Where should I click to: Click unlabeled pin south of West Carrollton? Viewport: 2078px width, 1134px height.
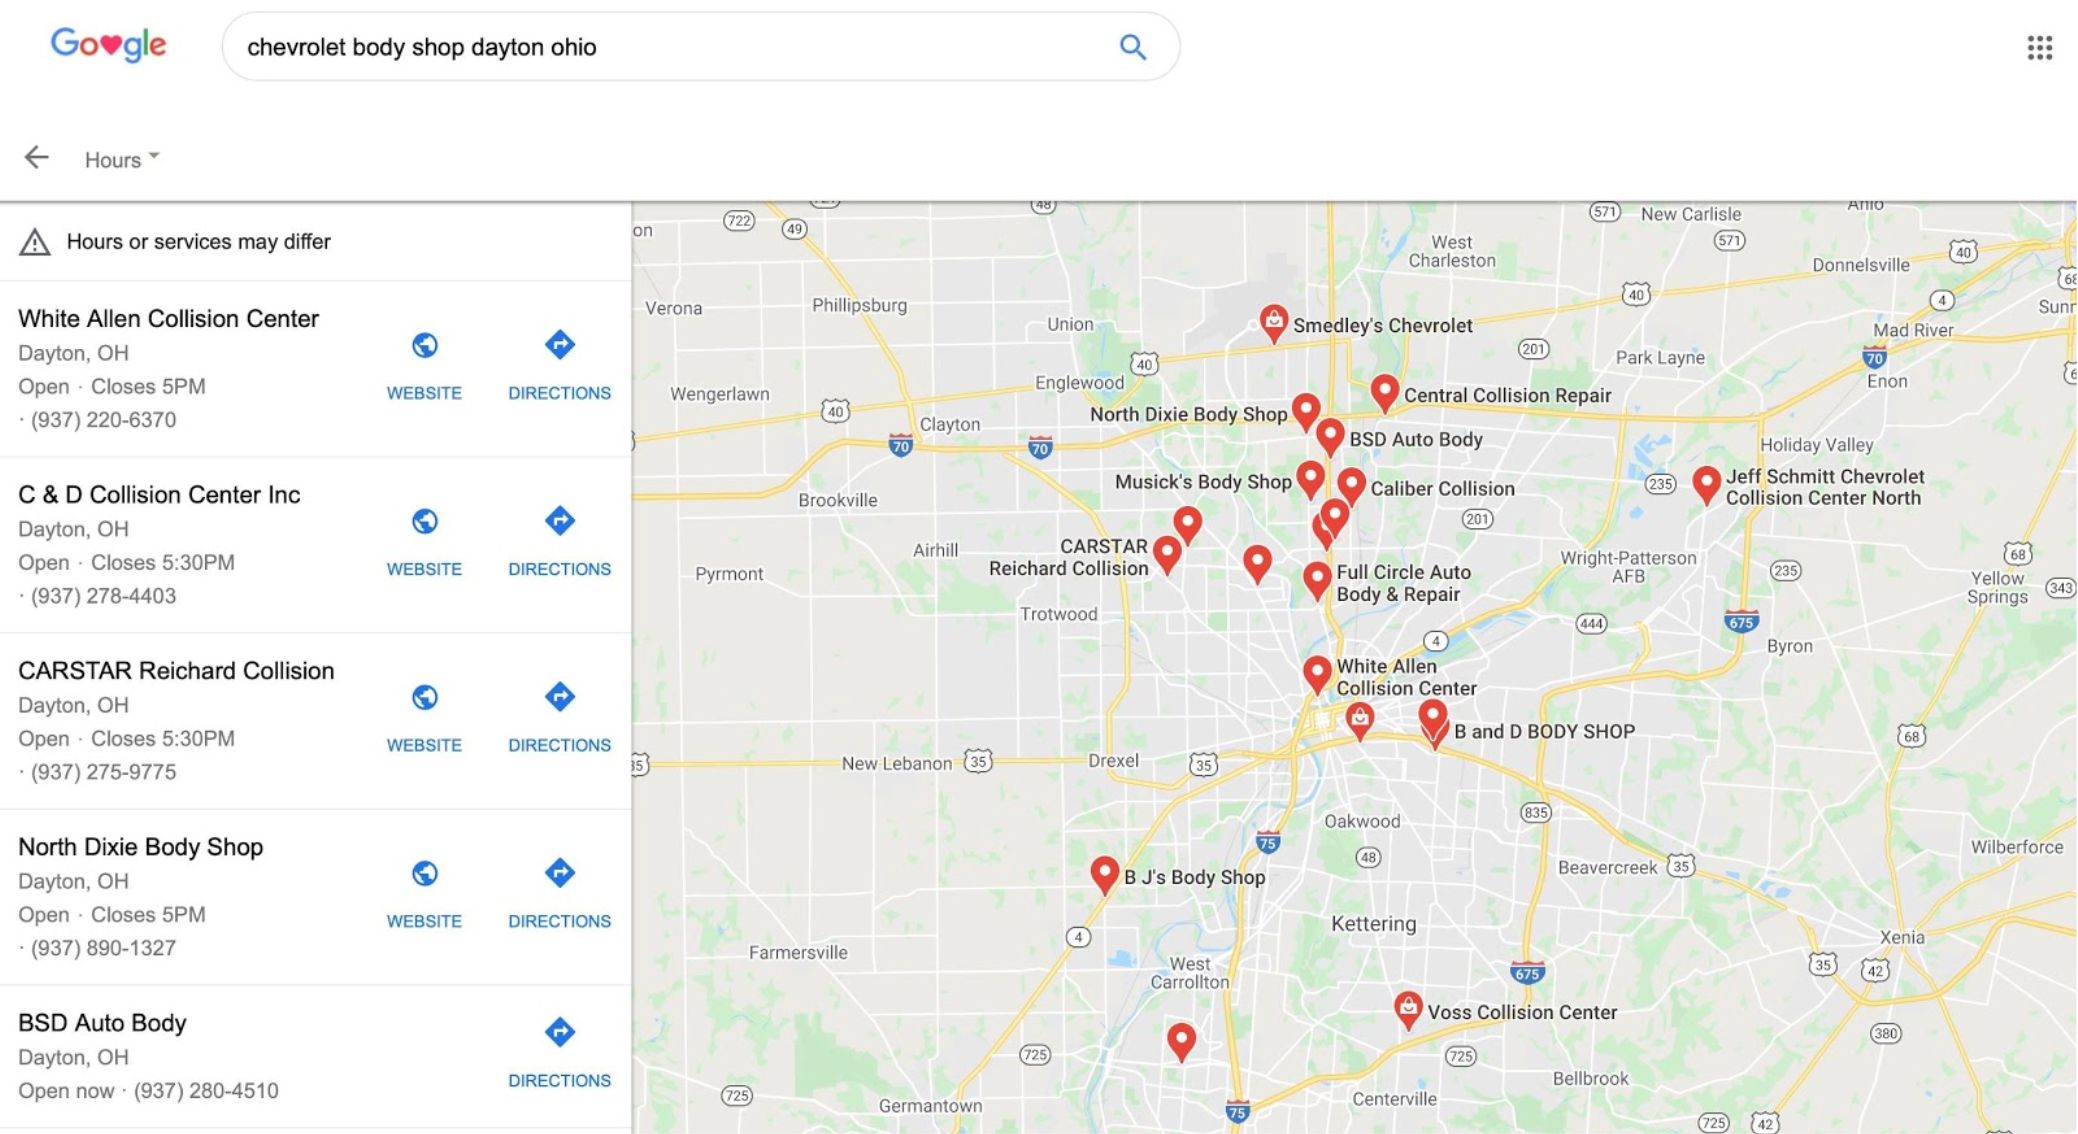(1181, 1041)
